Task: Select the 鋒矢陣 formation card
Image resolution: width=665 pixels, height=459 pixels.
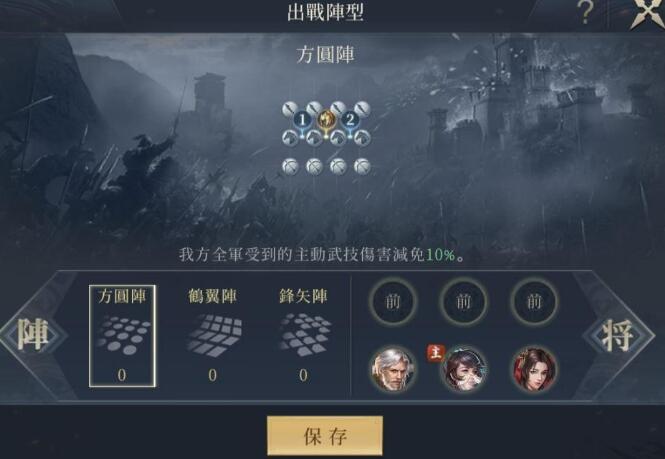Action: coord(303,336)
